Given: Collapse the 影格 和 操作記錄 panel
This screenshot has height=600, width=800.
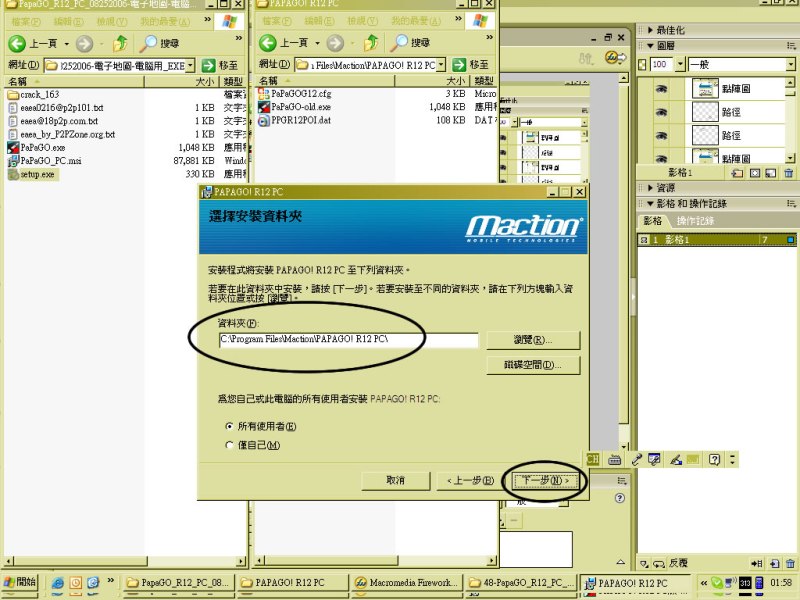Looking at the screenshot, I should (651, 204).
